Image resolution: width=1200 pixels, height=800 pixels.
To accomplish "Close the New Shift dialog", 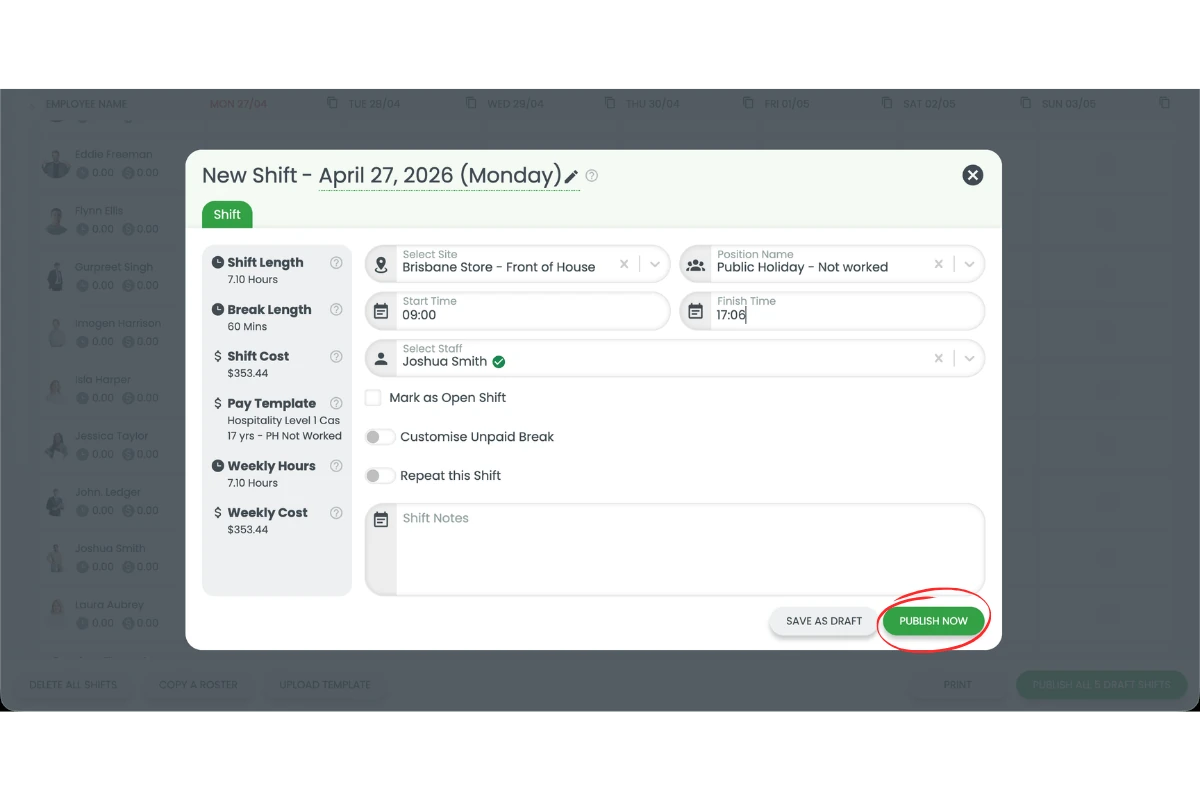I will coord(972,175).
